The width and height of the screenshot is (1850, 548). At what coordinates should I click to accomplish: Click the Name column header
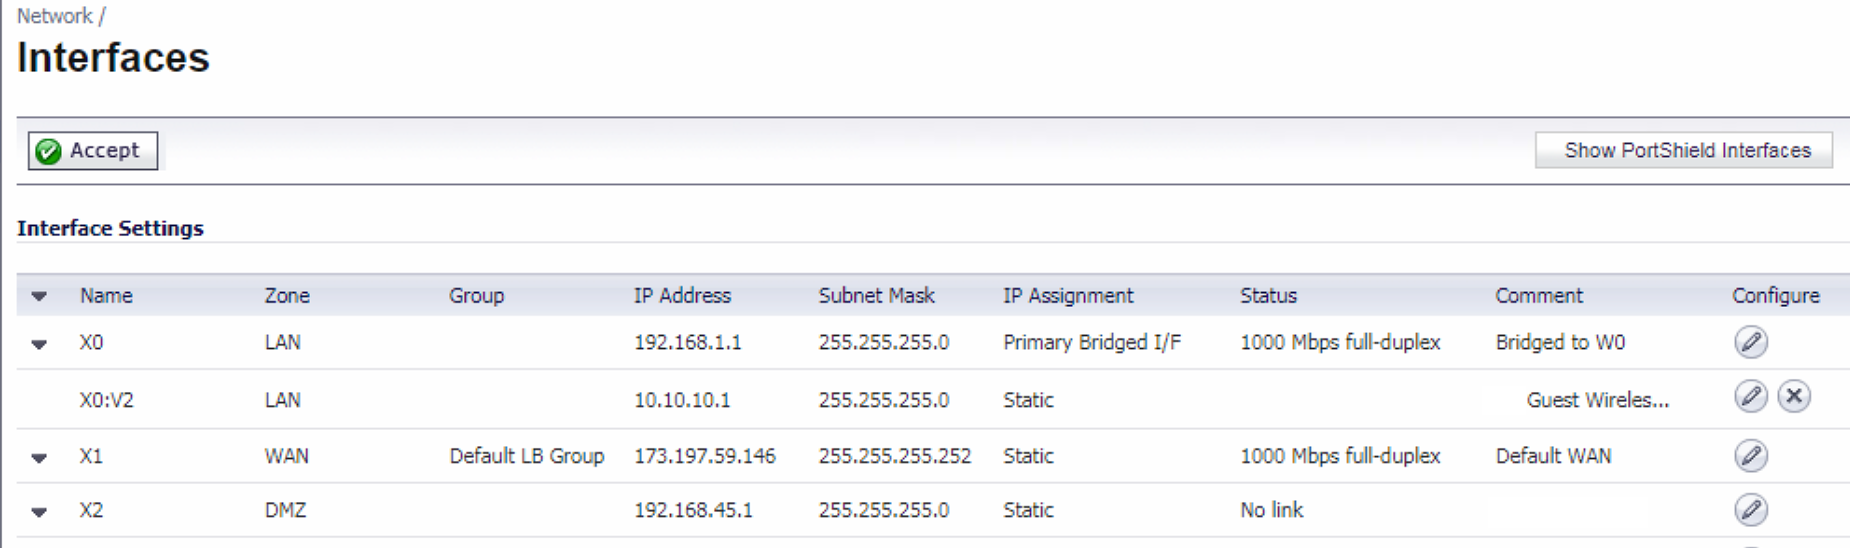click(x=106, y=296)
